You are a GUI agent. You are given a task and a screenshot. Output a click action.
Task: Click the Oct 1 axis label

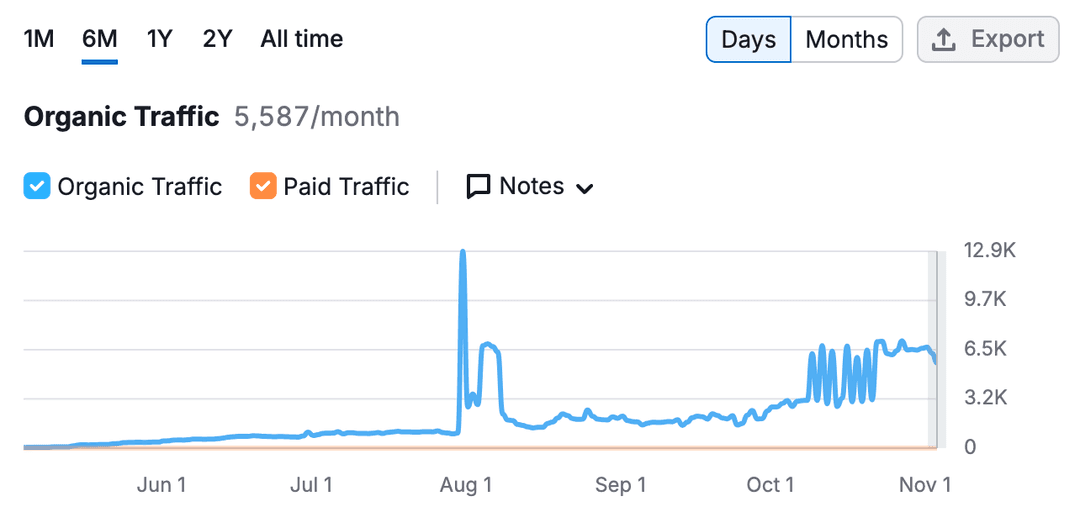tap(770, 485)
